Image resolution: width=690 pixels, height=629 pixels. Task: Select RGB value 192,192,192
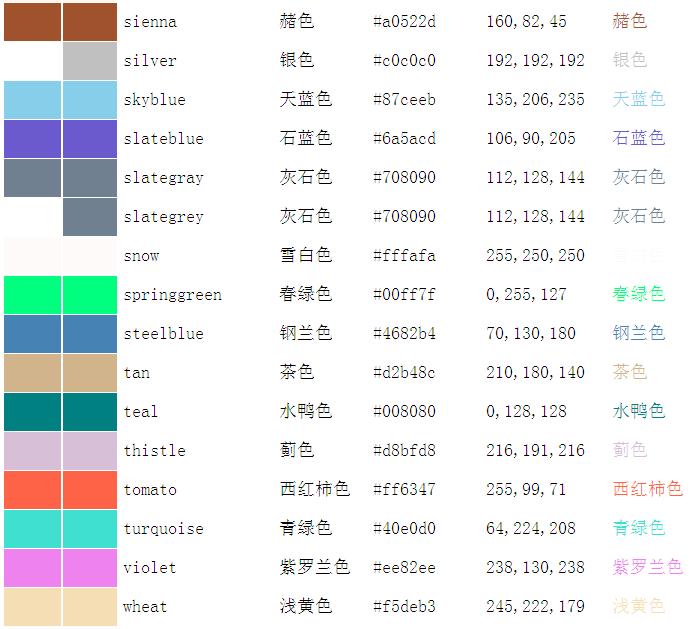536,61
